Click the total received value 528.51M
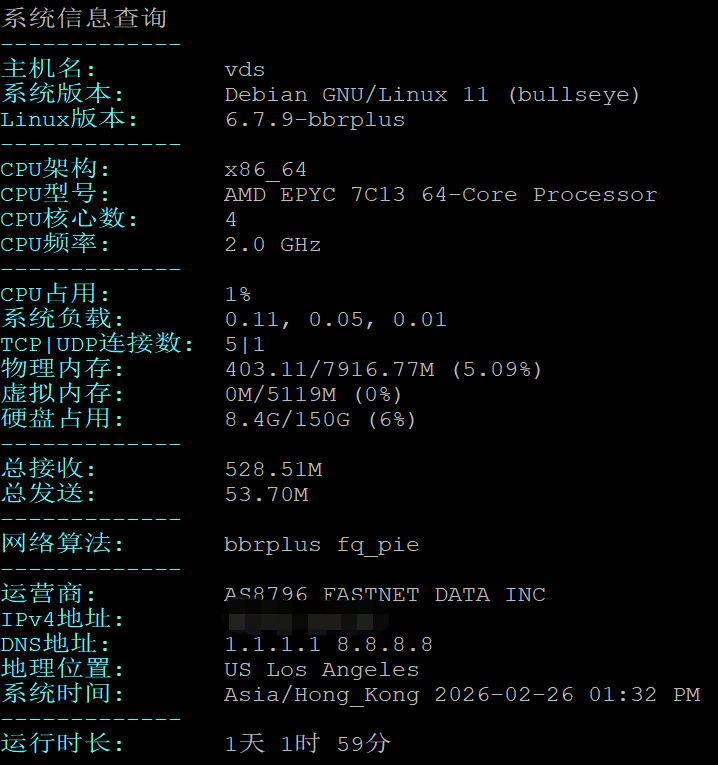 273,469
